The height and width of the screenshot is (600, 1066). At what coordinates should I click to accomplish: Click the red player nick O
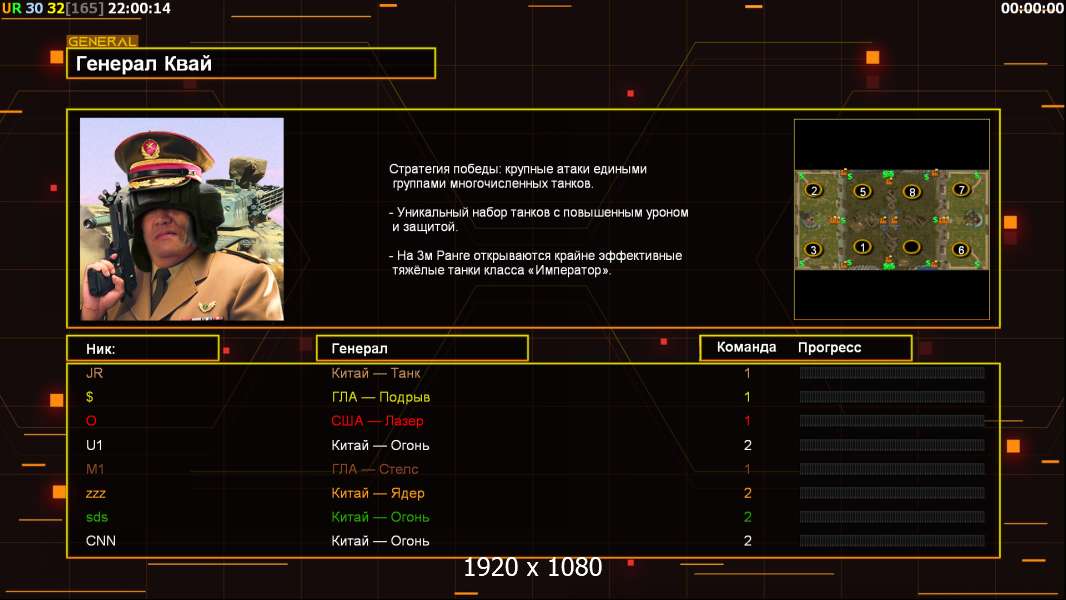coord(91,421)
